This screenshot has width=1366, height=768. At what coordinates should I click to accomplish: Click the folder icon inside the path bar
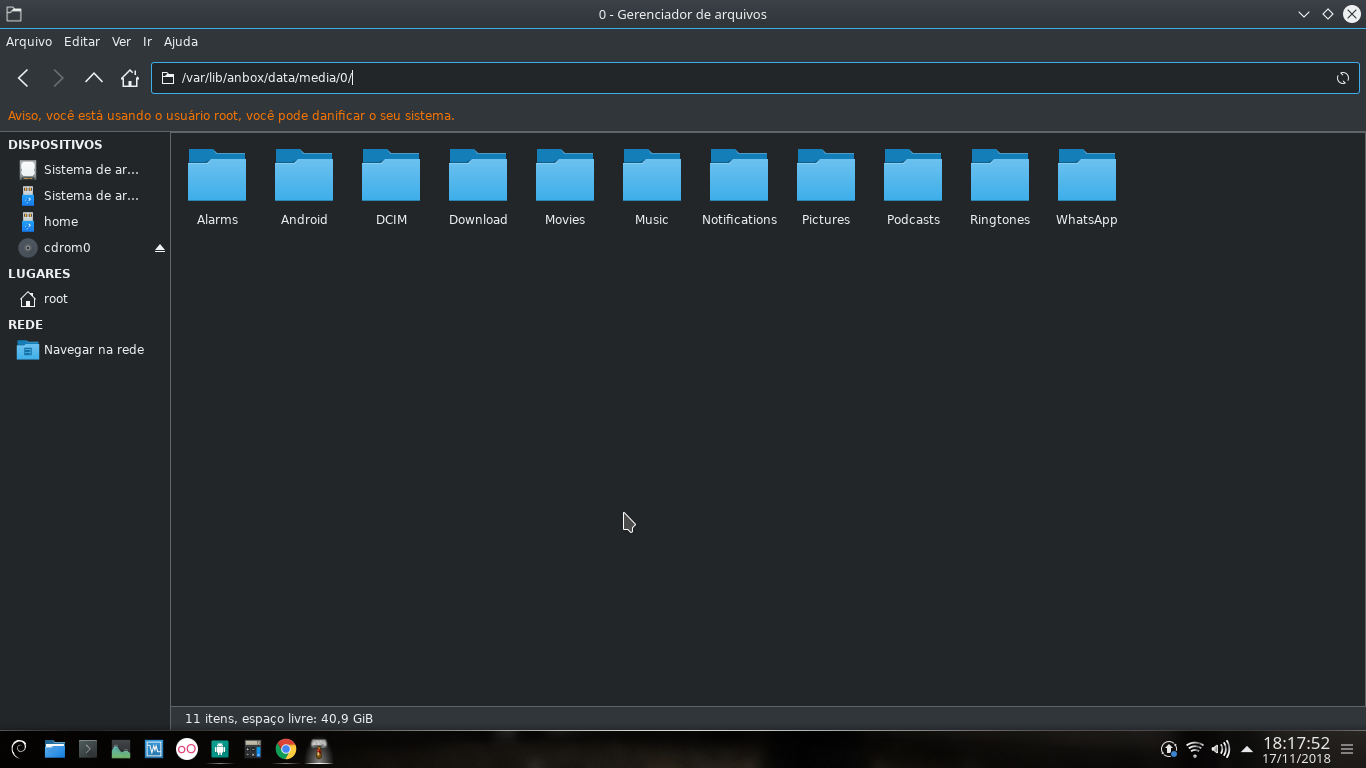click(166, 77)
